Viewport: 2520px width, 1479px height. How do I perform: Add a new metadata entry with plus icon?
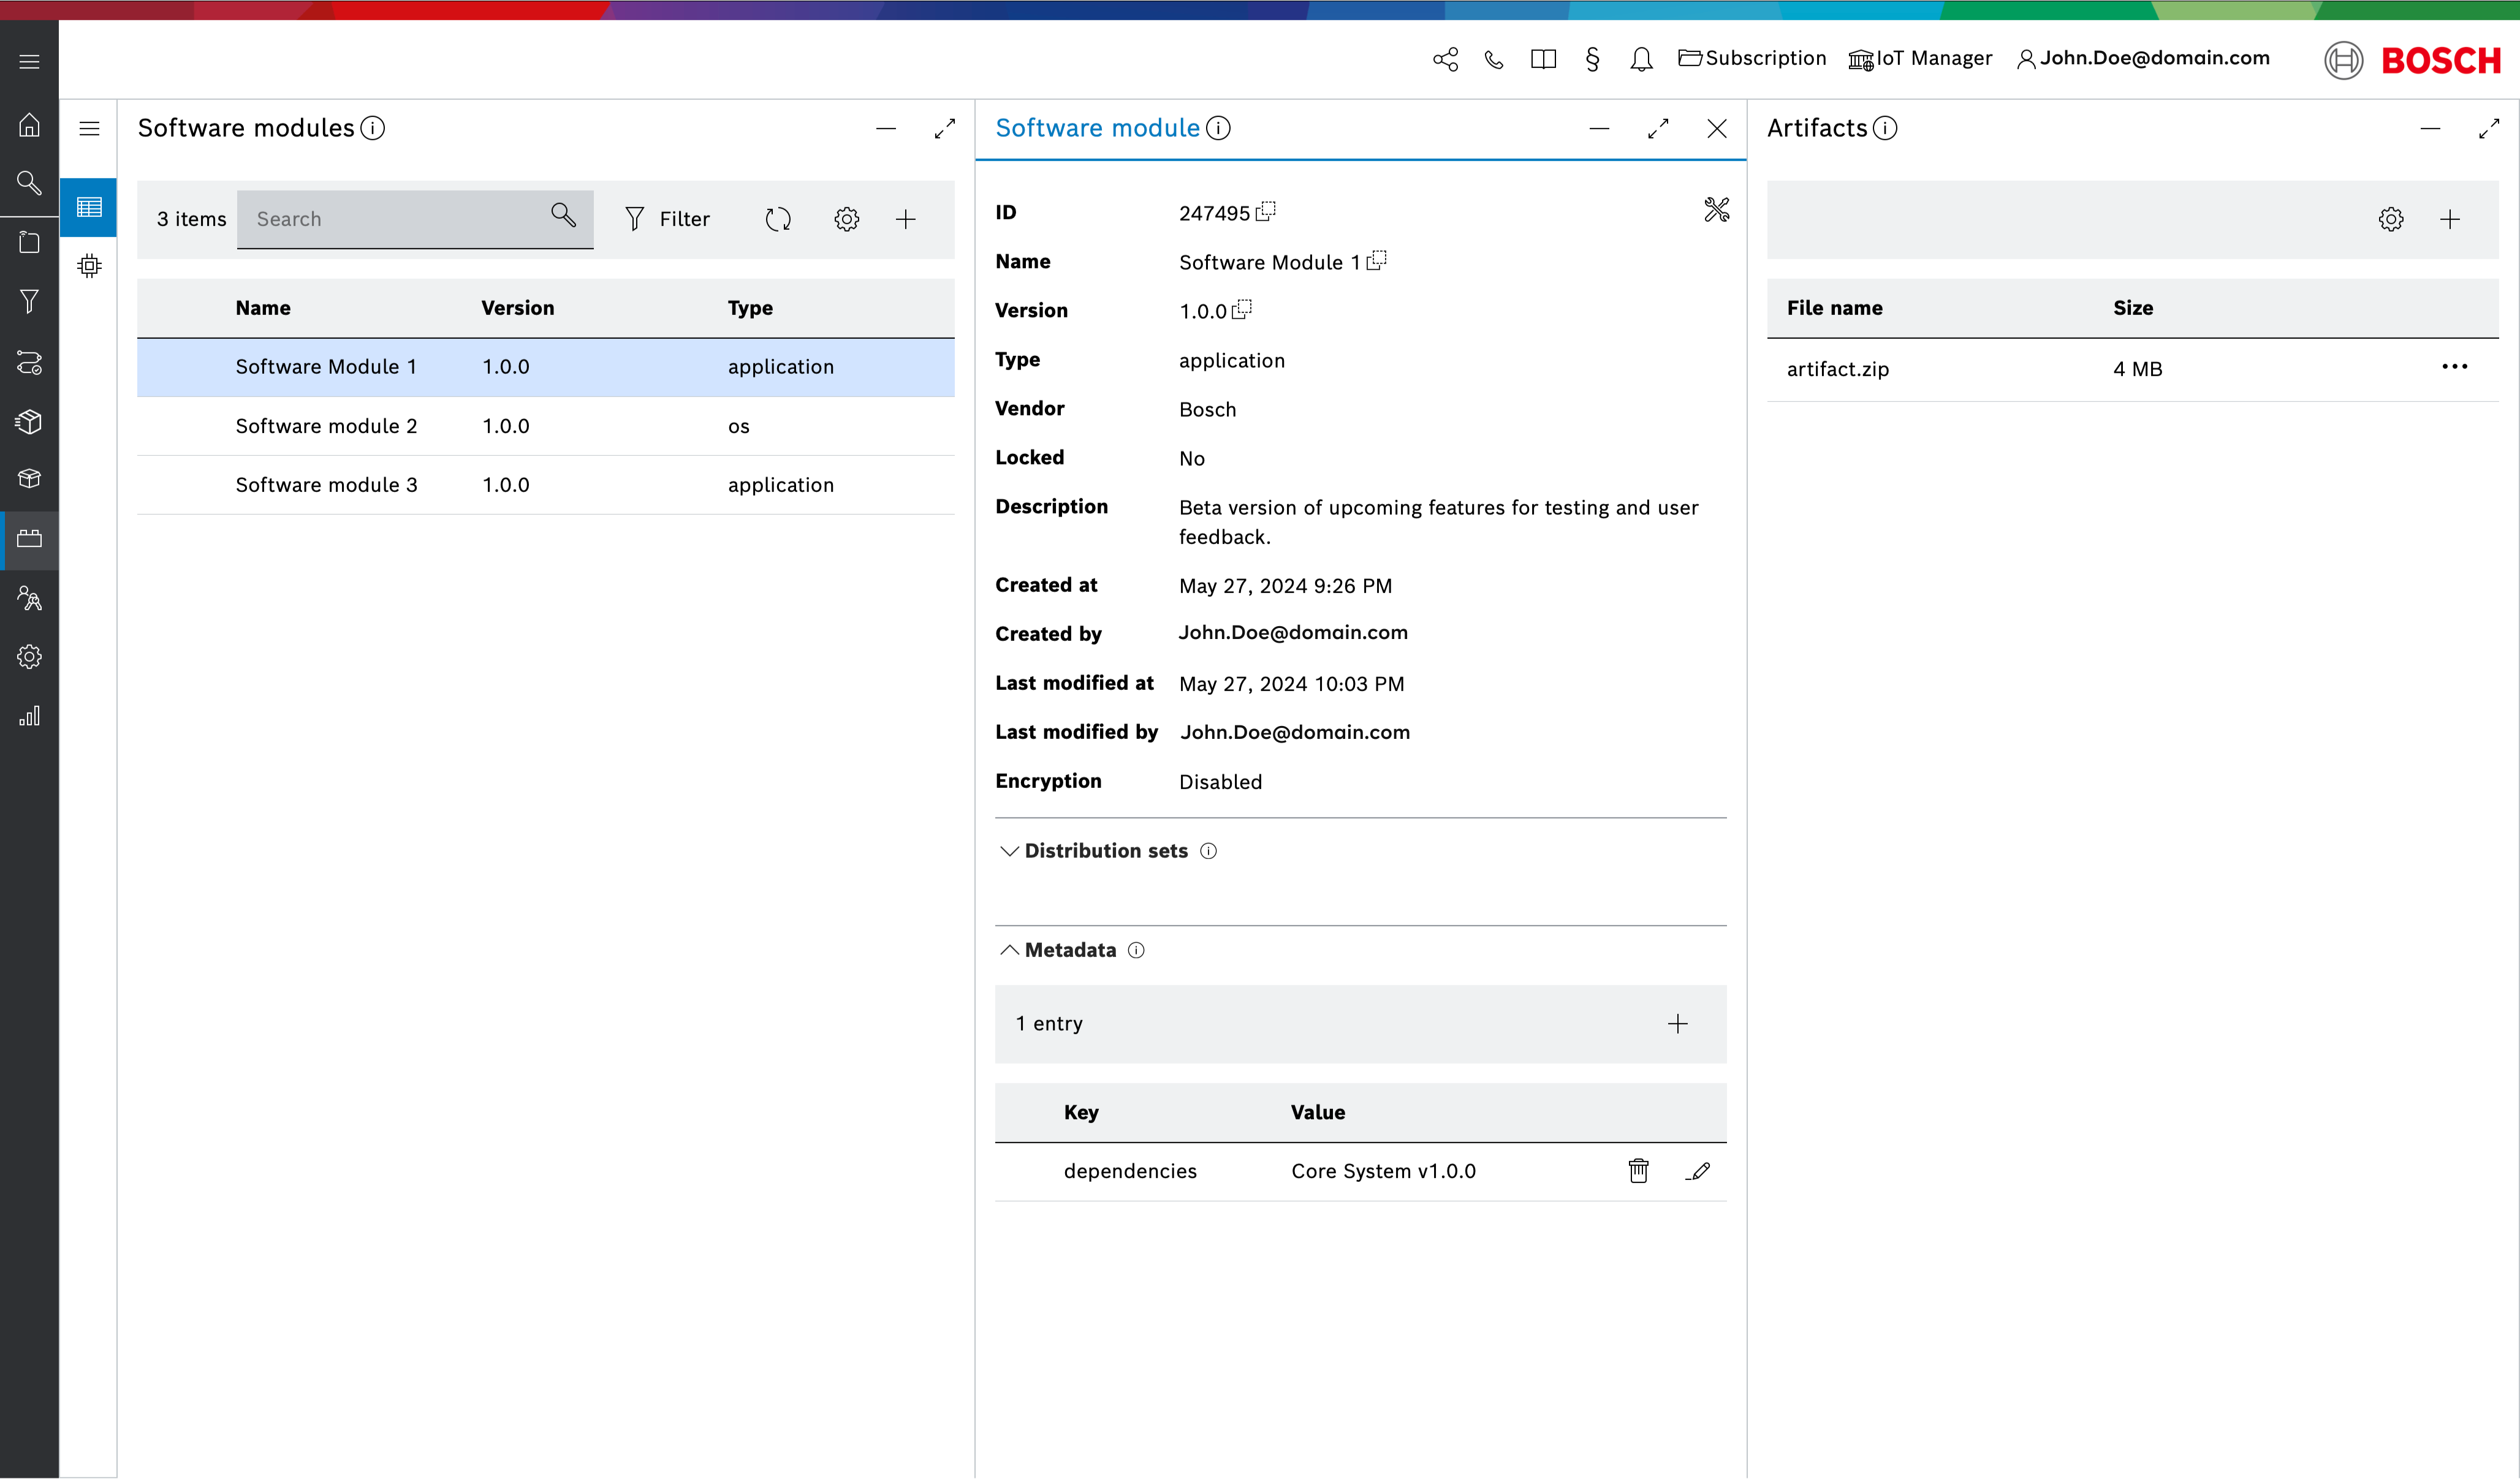point(1677,1024)
